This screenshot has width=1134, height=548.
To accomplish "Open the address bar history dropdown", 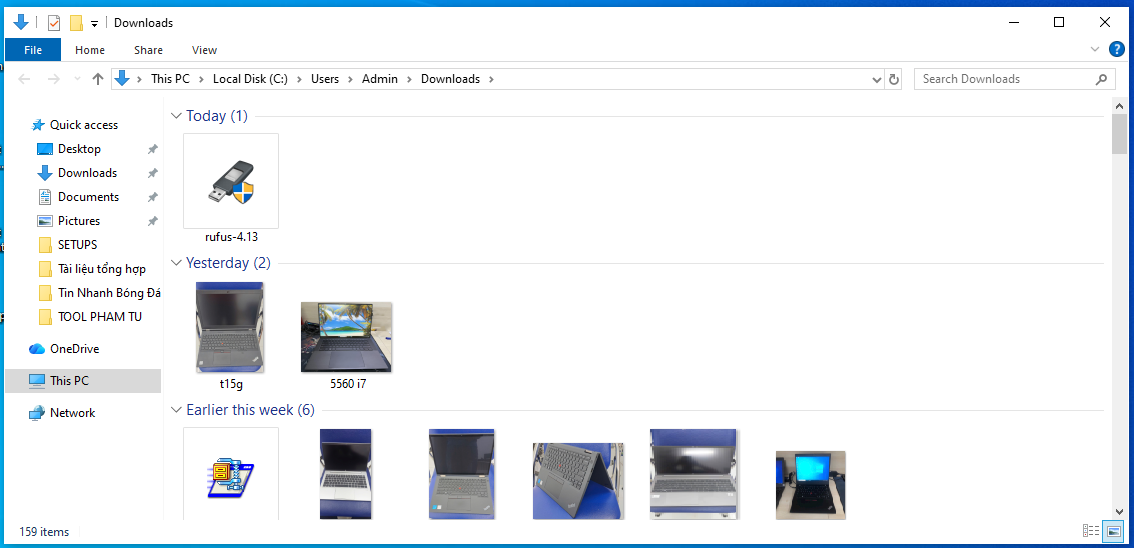I will point(876,79).
